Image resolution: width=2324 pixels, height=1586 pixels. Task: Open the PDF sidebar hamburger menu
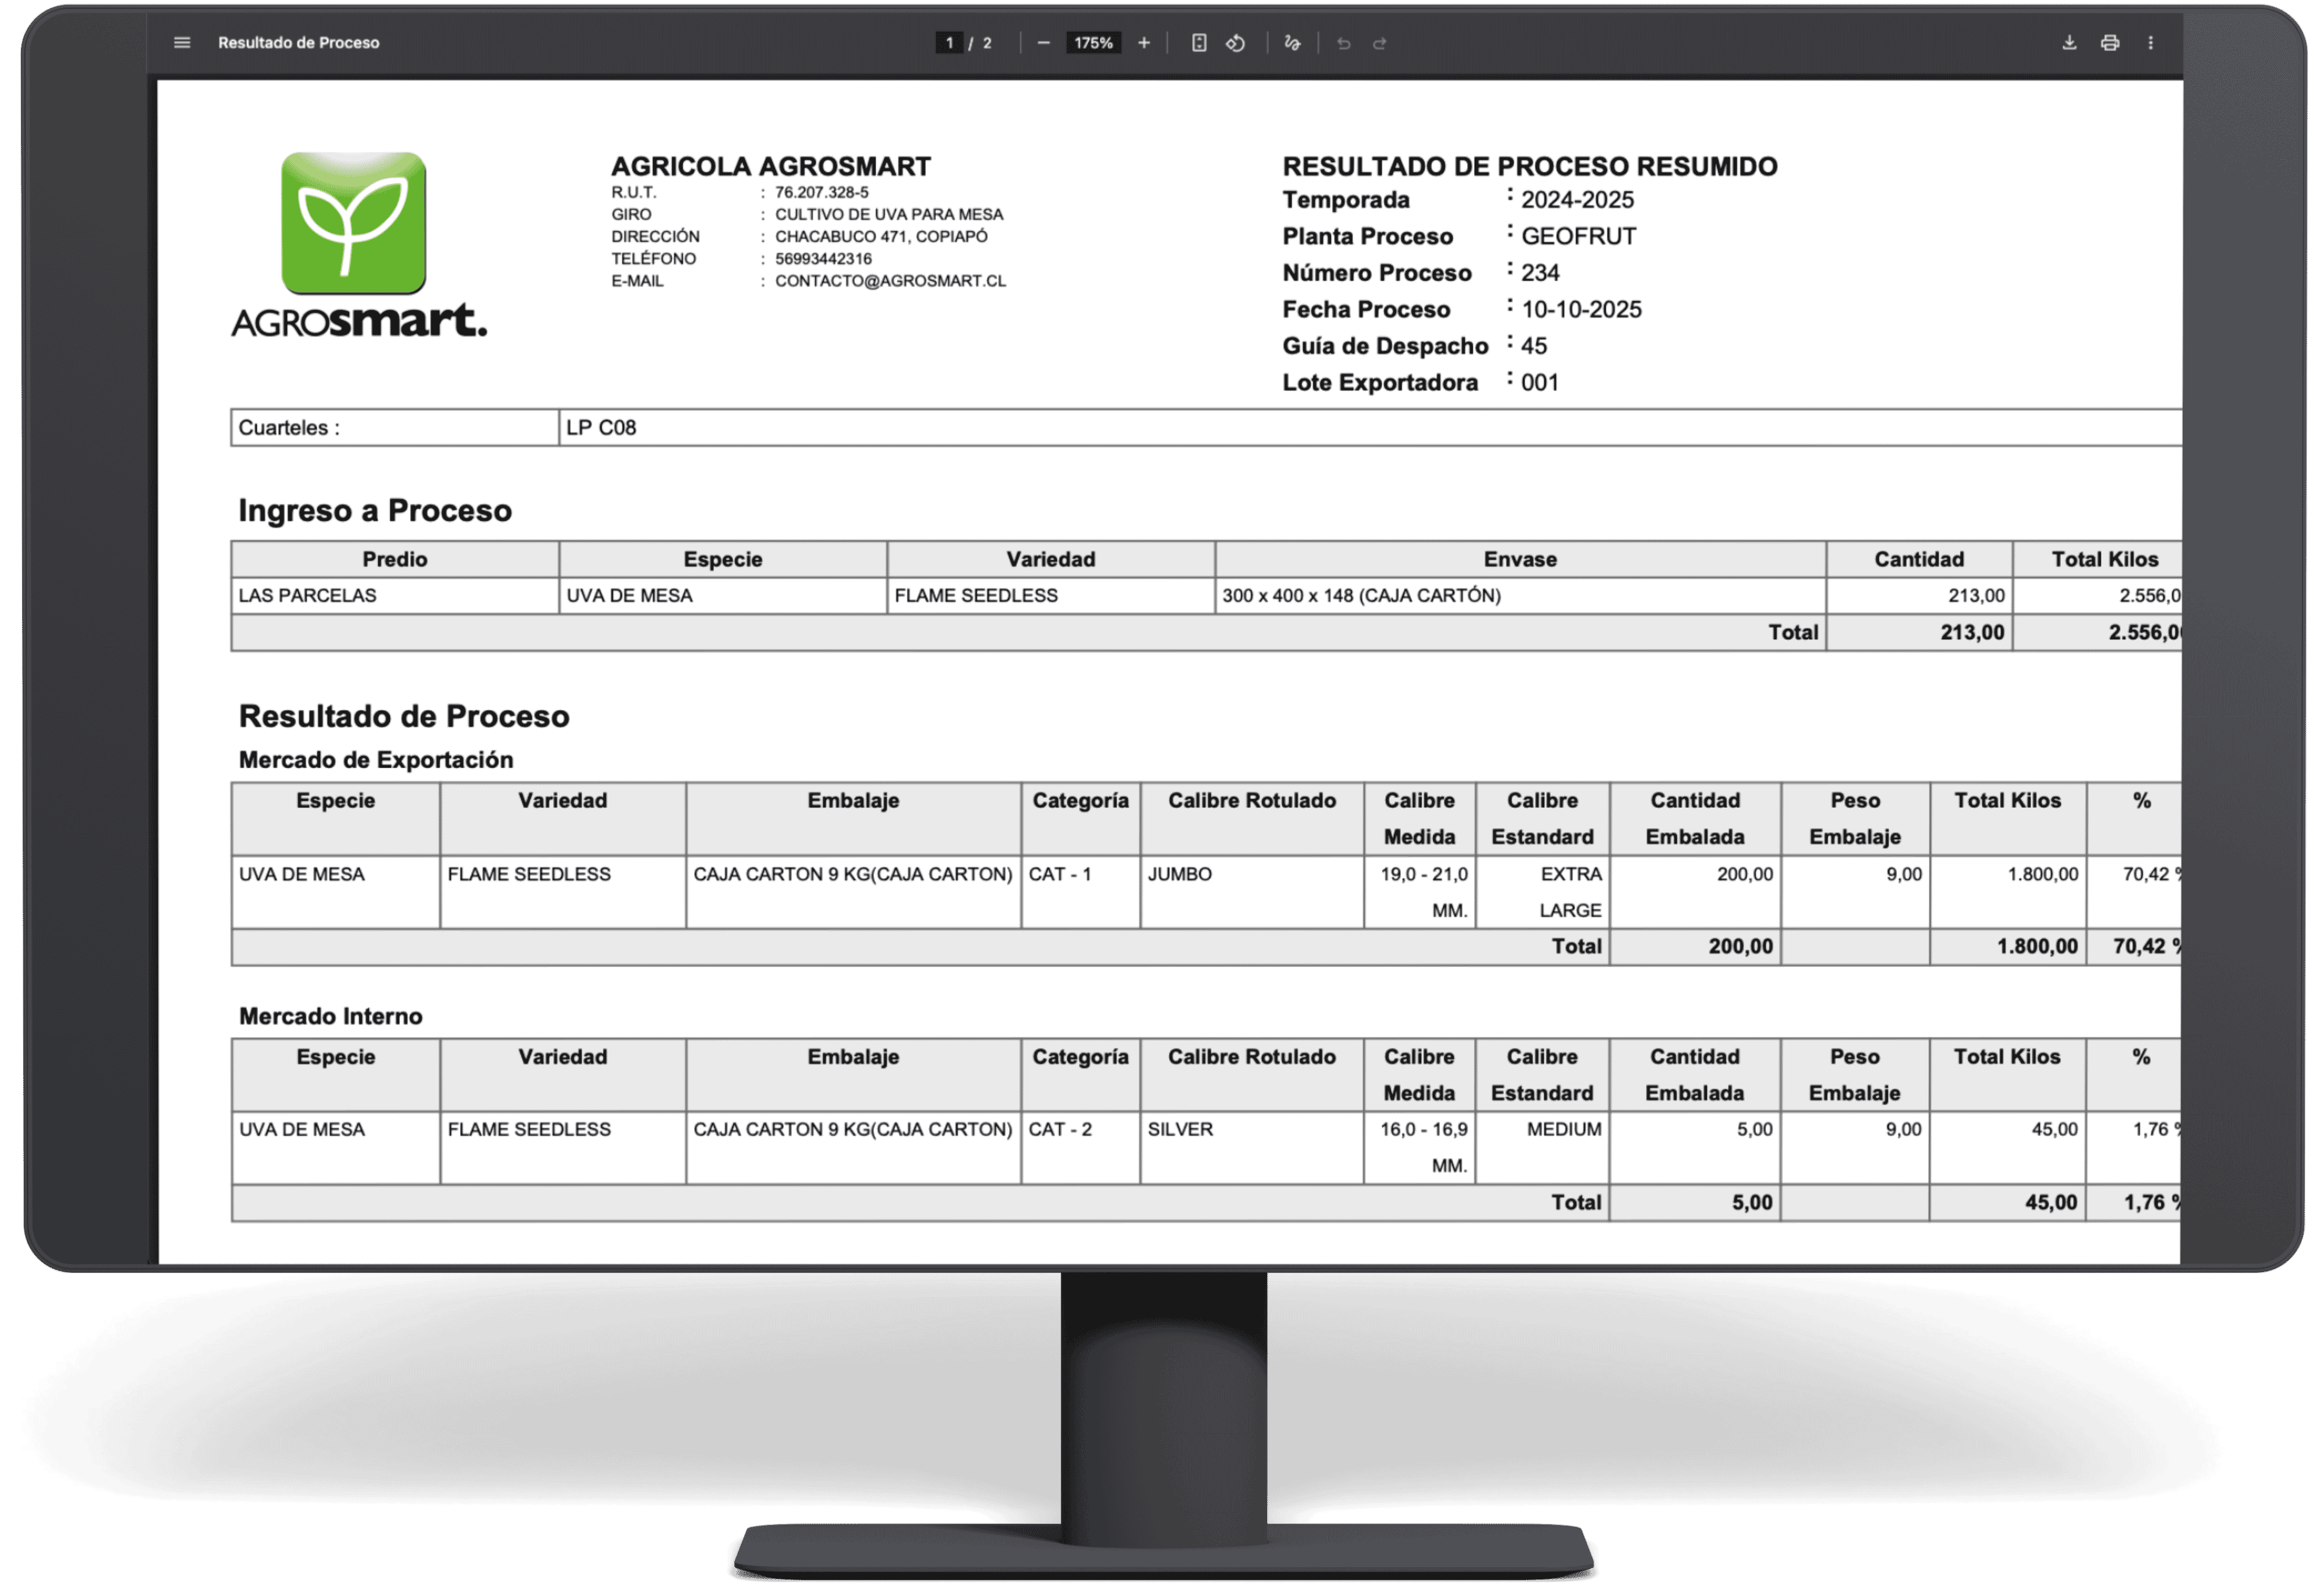tap(182, 43)
